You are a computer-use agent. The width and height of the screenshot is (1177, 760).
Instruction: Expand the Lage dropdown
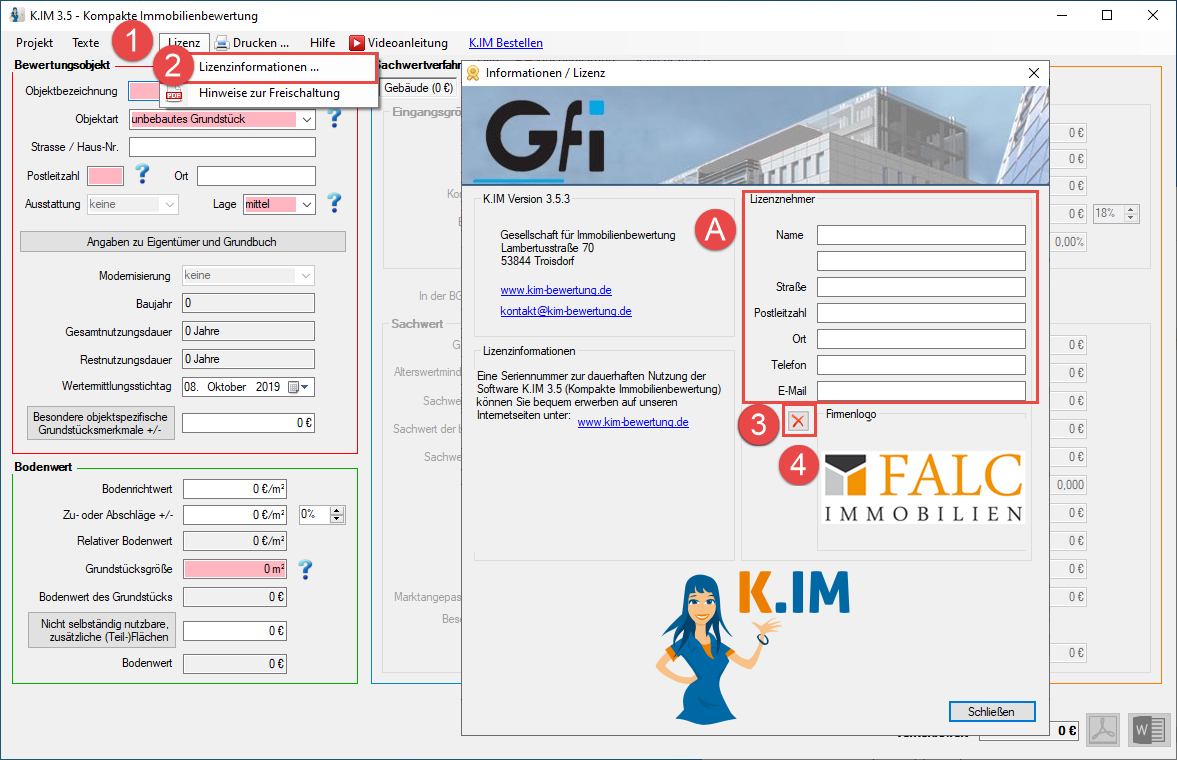306,204
